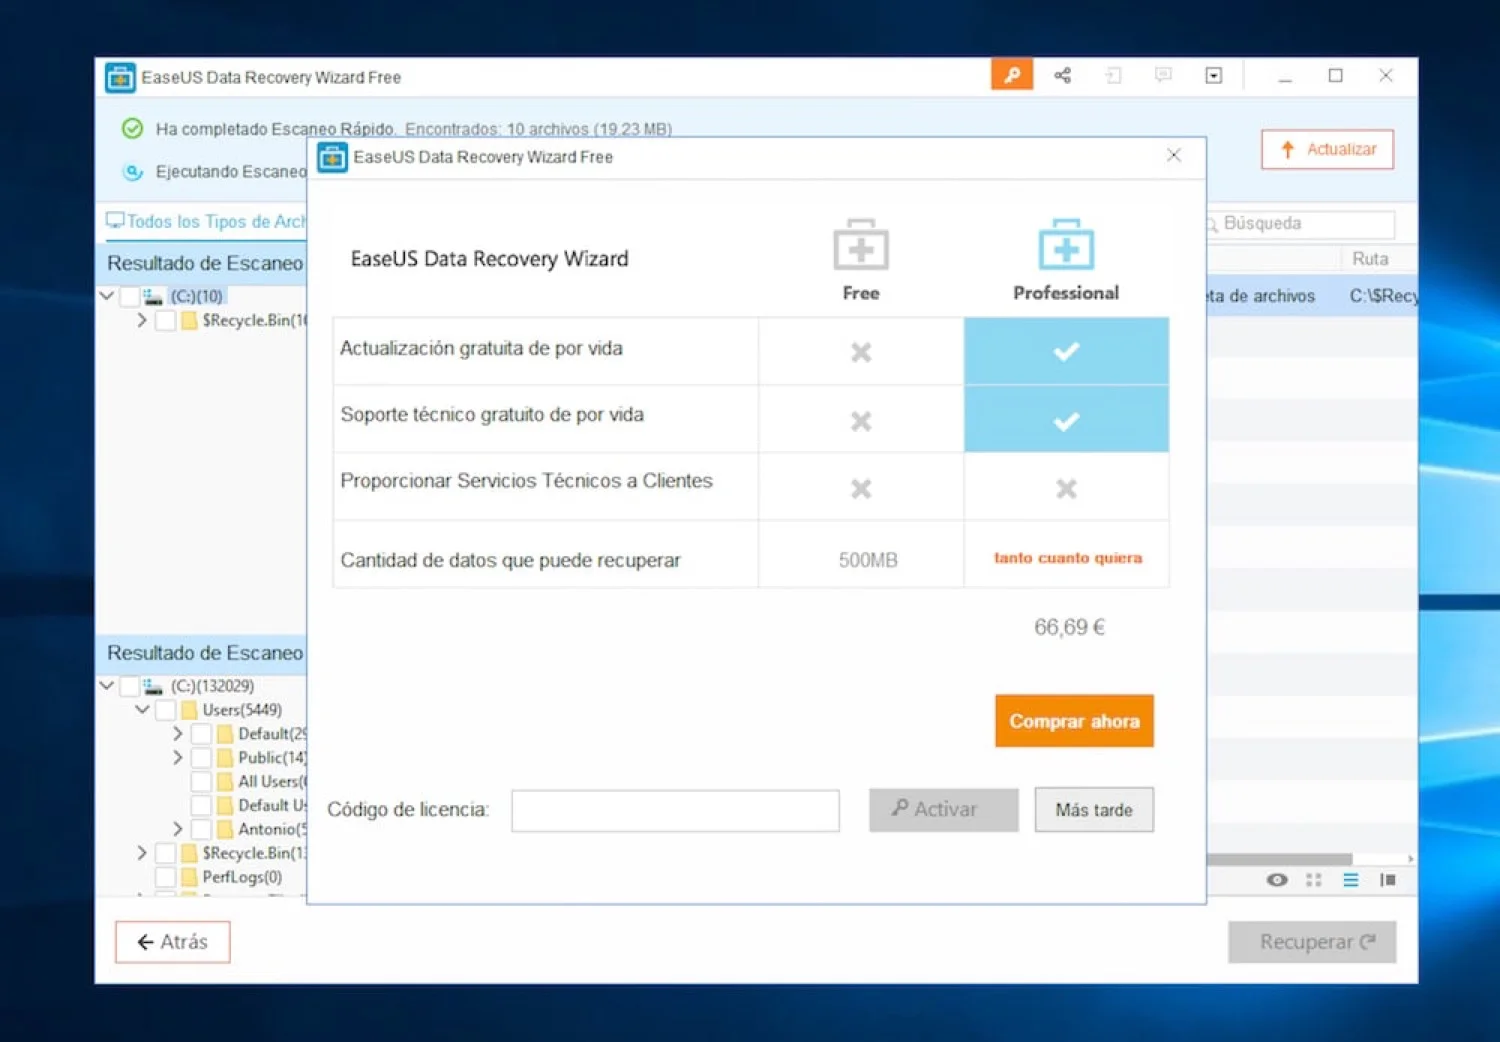Focus the Código de licencia field
This screenshot has height=1042, width=1500.
tap(675, 811)
